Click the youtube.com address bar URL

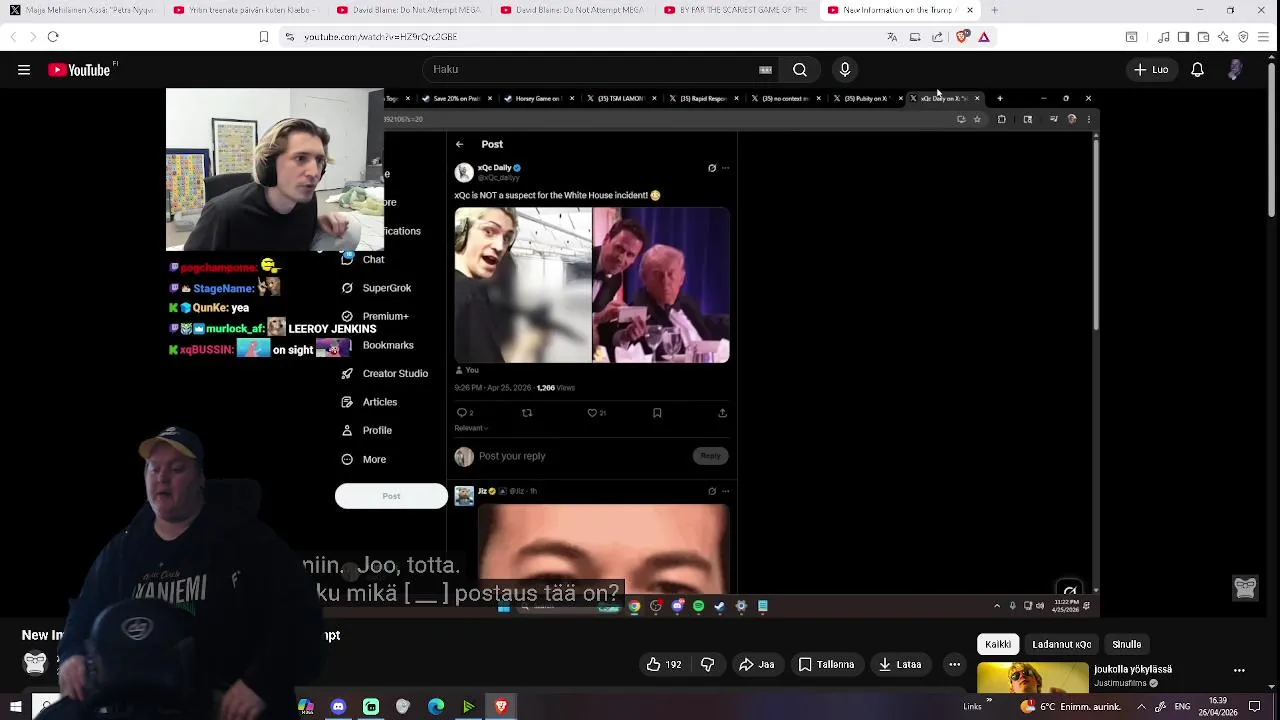click(381, 37)
